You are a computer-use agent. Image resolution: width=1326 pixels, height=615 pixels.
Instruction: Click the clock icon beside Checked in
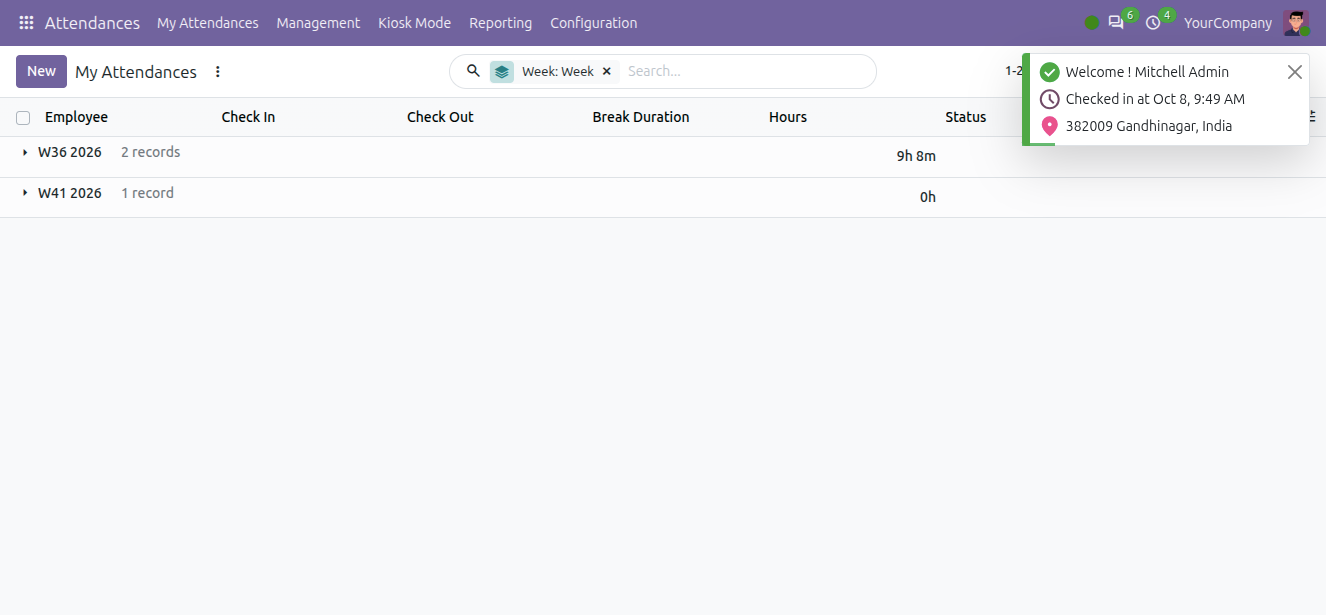[x=1050, y=99]
